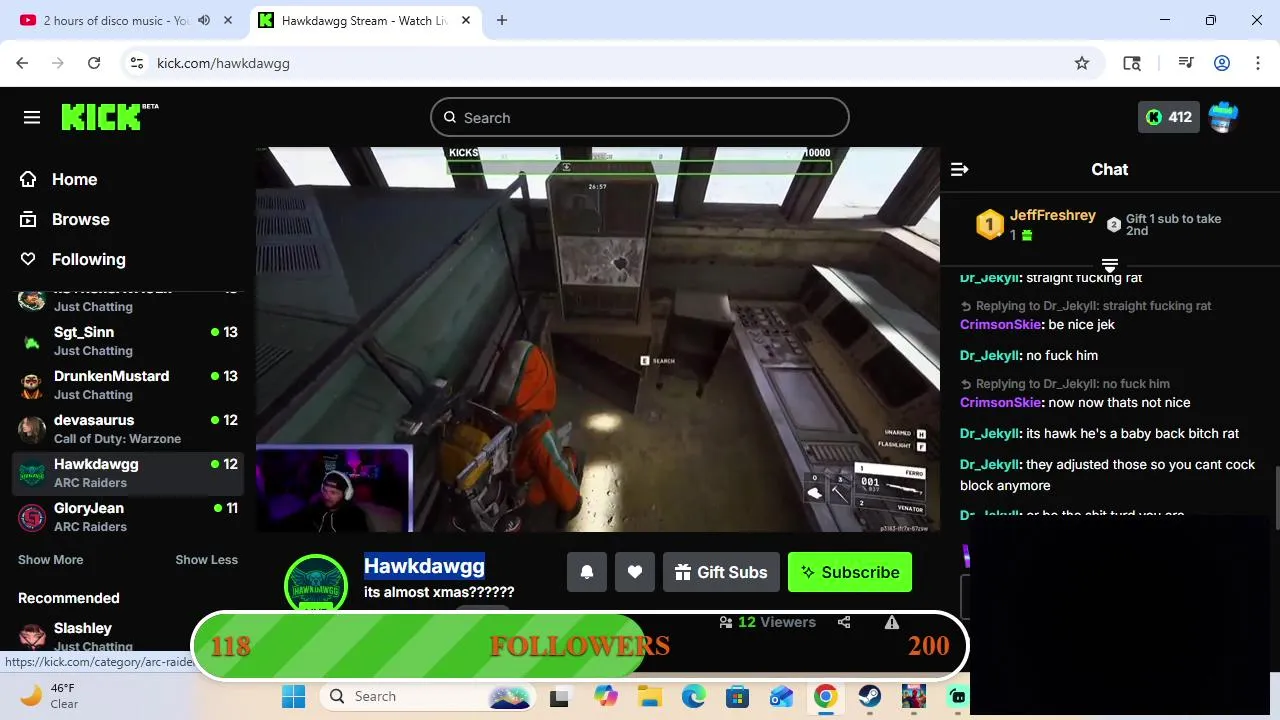
Task: Open Windows Start menu
Action: [293, 696]
